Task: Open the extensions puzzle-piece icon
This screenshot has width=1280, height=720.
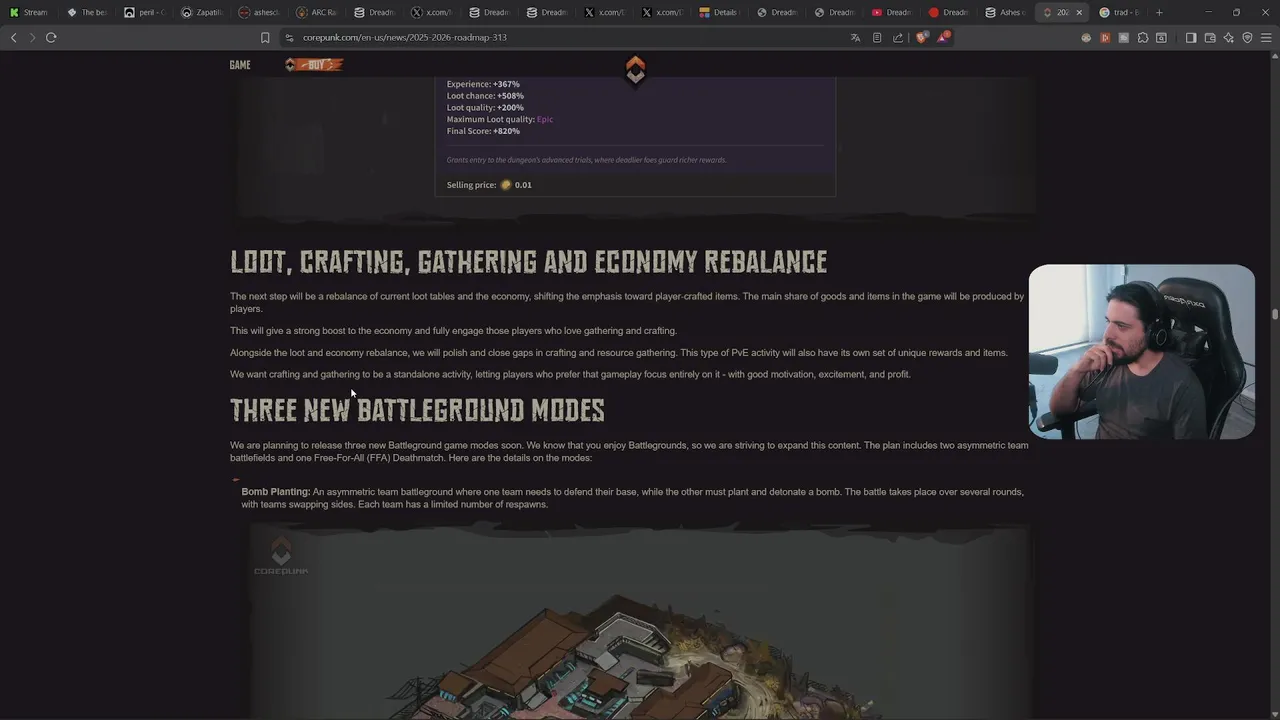Action: [1143, 37]
